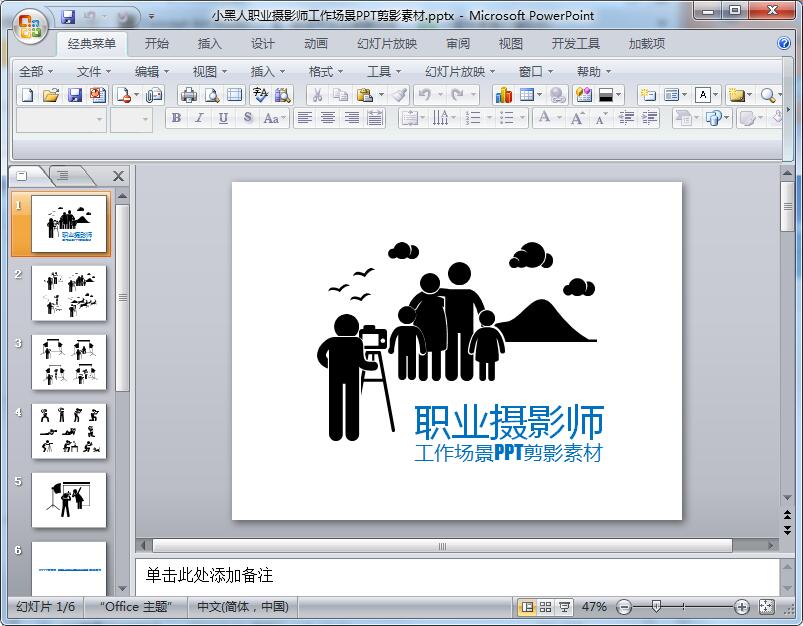Click the Cut scissors icon
This screenshot has height=626, width=803.
[x=316, y=95]
